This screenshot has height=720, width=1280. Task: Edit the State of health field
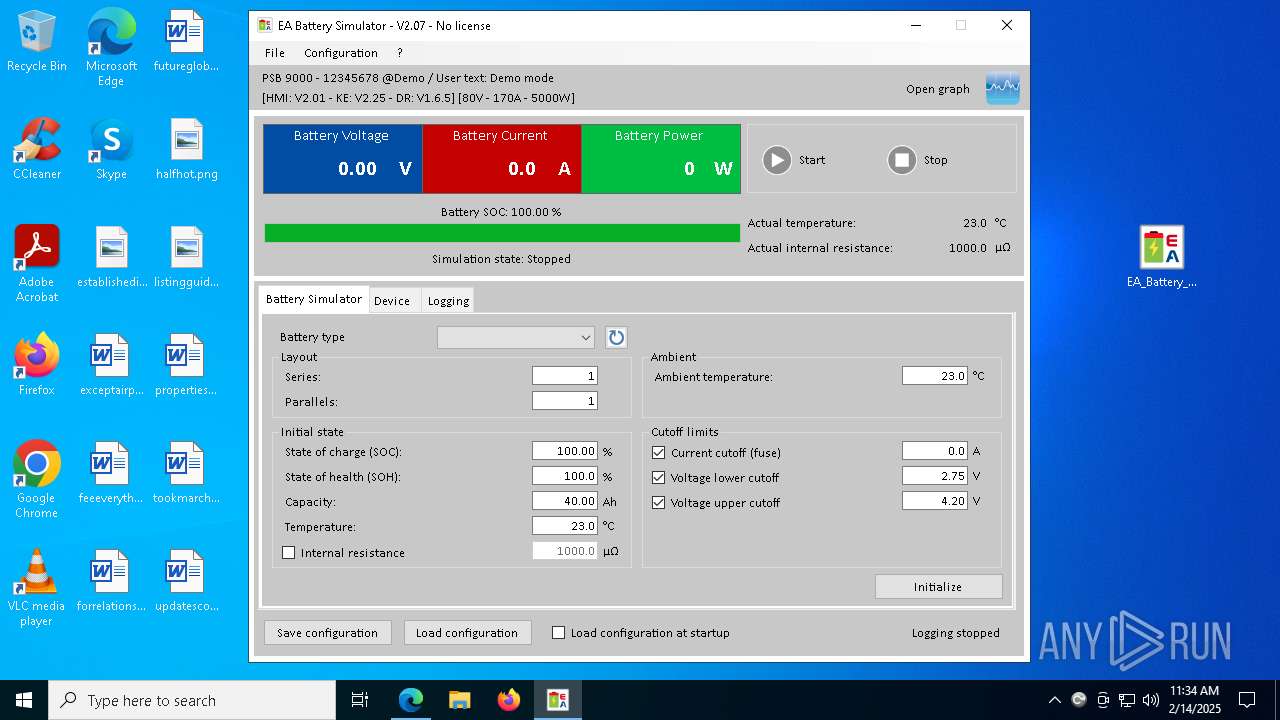(565, 476)
